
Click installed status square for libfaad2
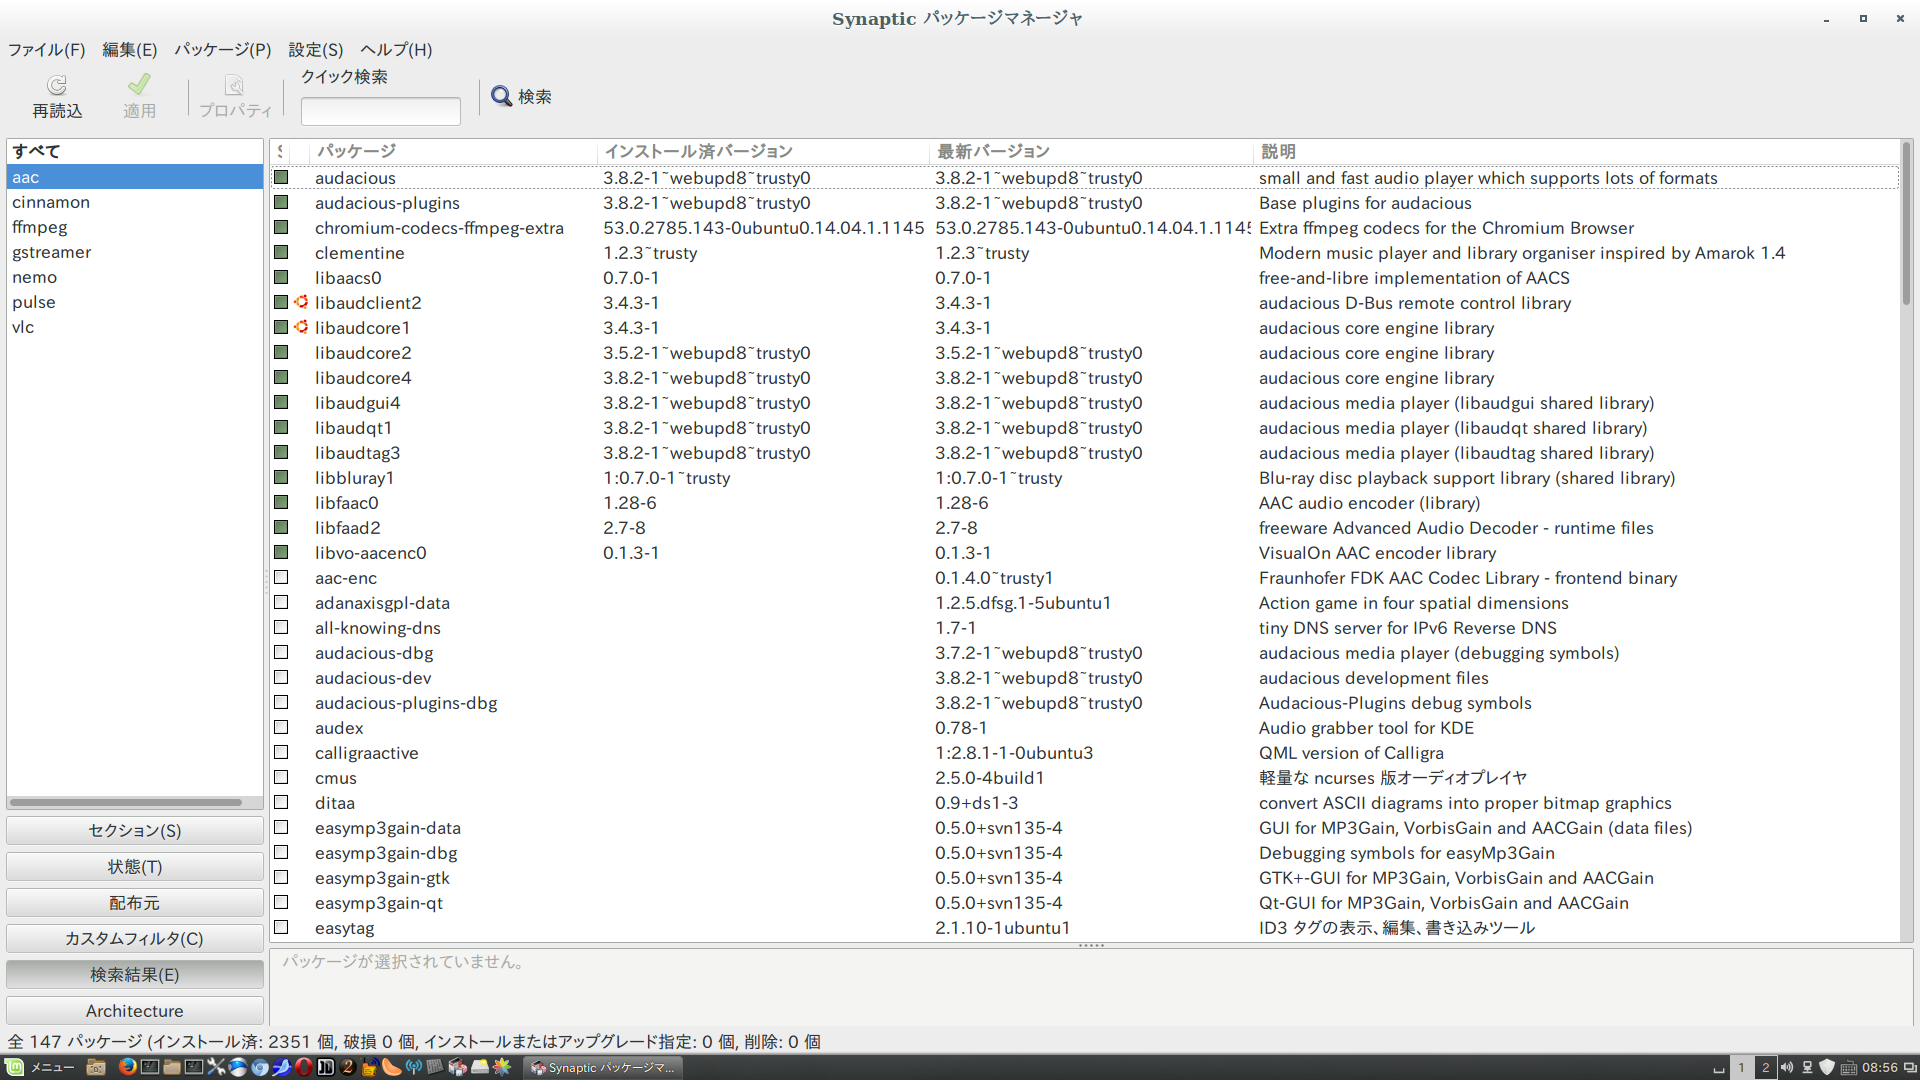[x=281, y=527]
